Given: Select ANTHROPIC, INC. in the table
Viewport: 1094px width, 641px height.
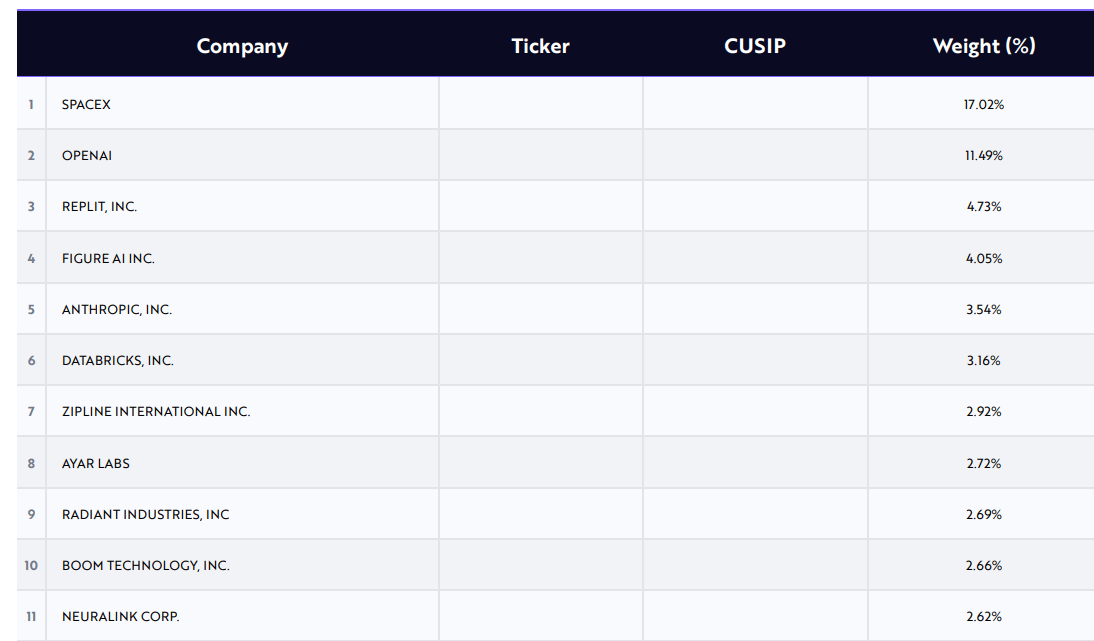Looking at the screenshot, I should pos(117,310).
